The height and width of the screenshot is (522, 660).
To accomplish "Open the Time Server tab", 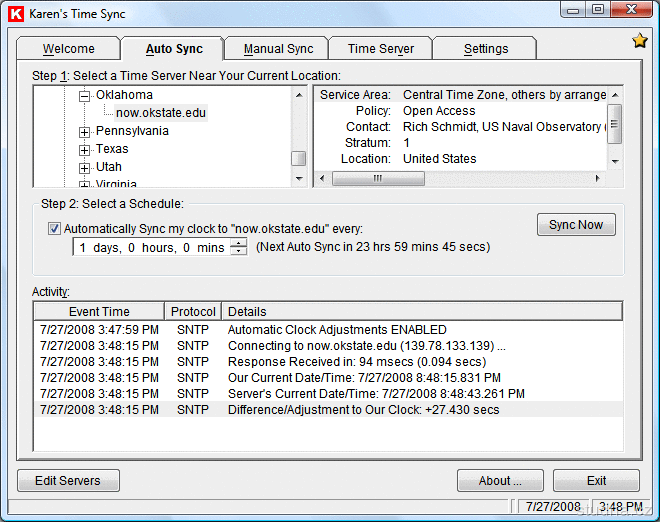I will coord(381,49).
